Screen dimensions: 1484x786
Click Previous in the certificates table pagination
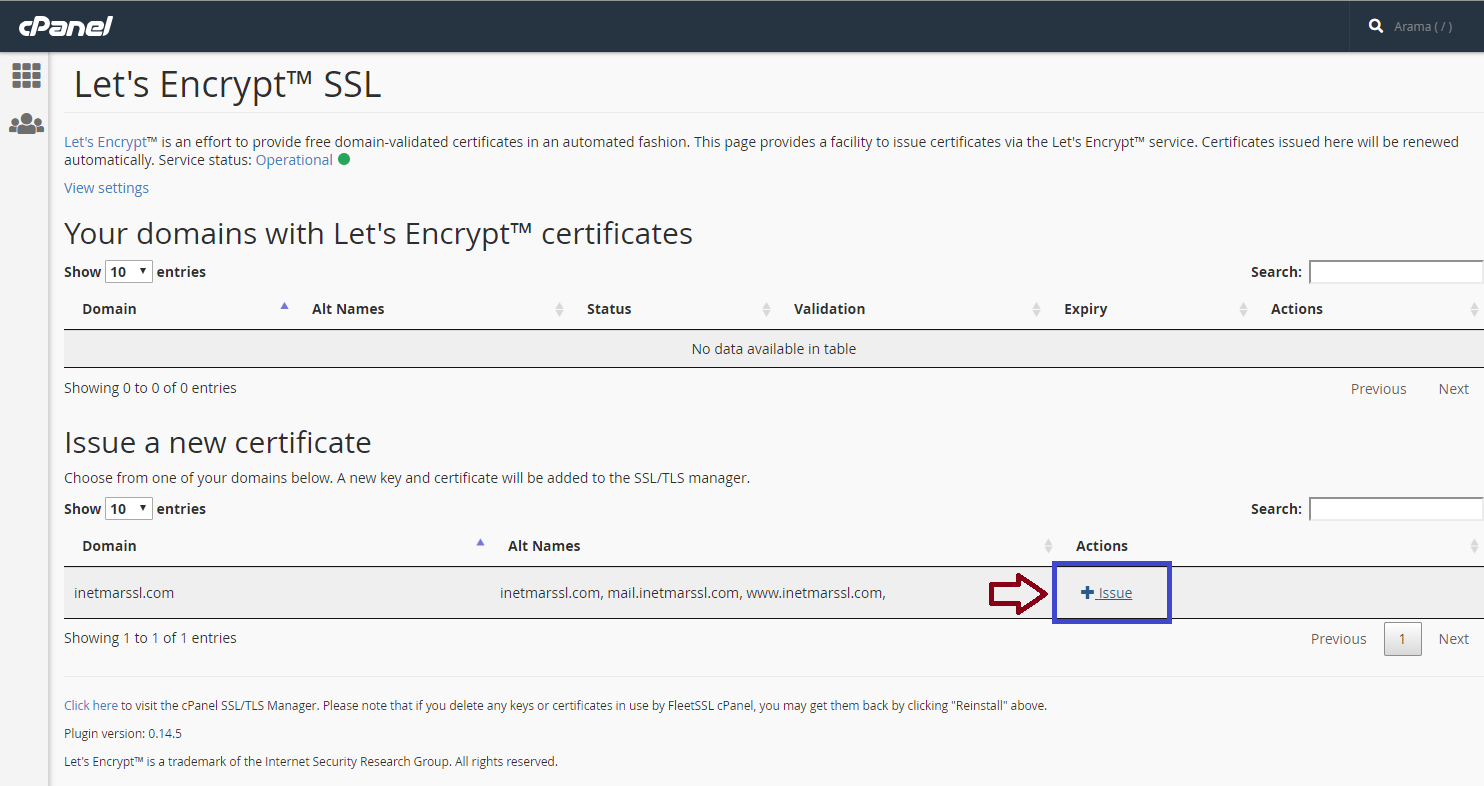point(1378,389)
